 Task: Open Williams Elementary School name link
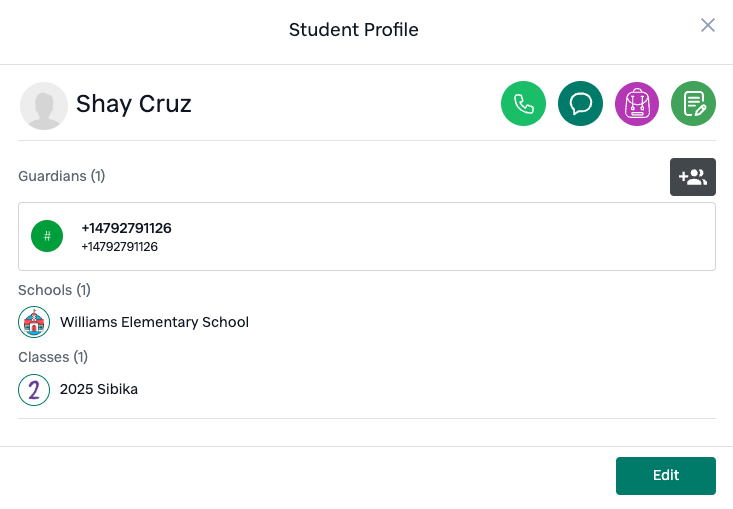pos(154,322)
